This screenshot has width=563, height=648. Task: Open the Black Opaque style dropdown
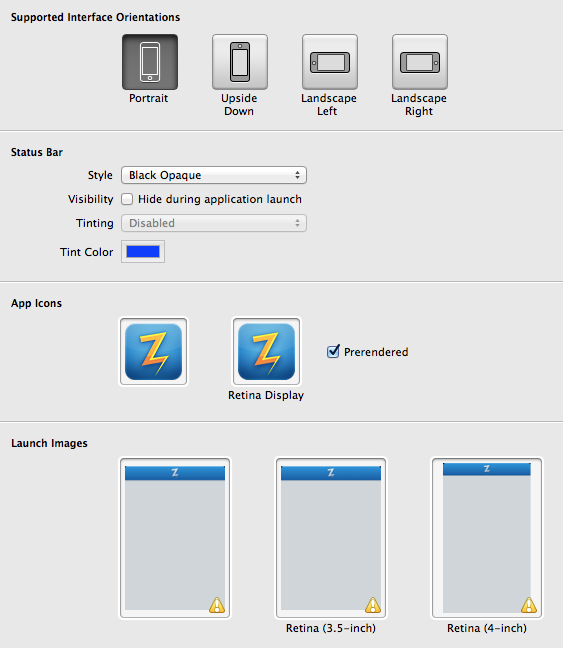point(214,175)
